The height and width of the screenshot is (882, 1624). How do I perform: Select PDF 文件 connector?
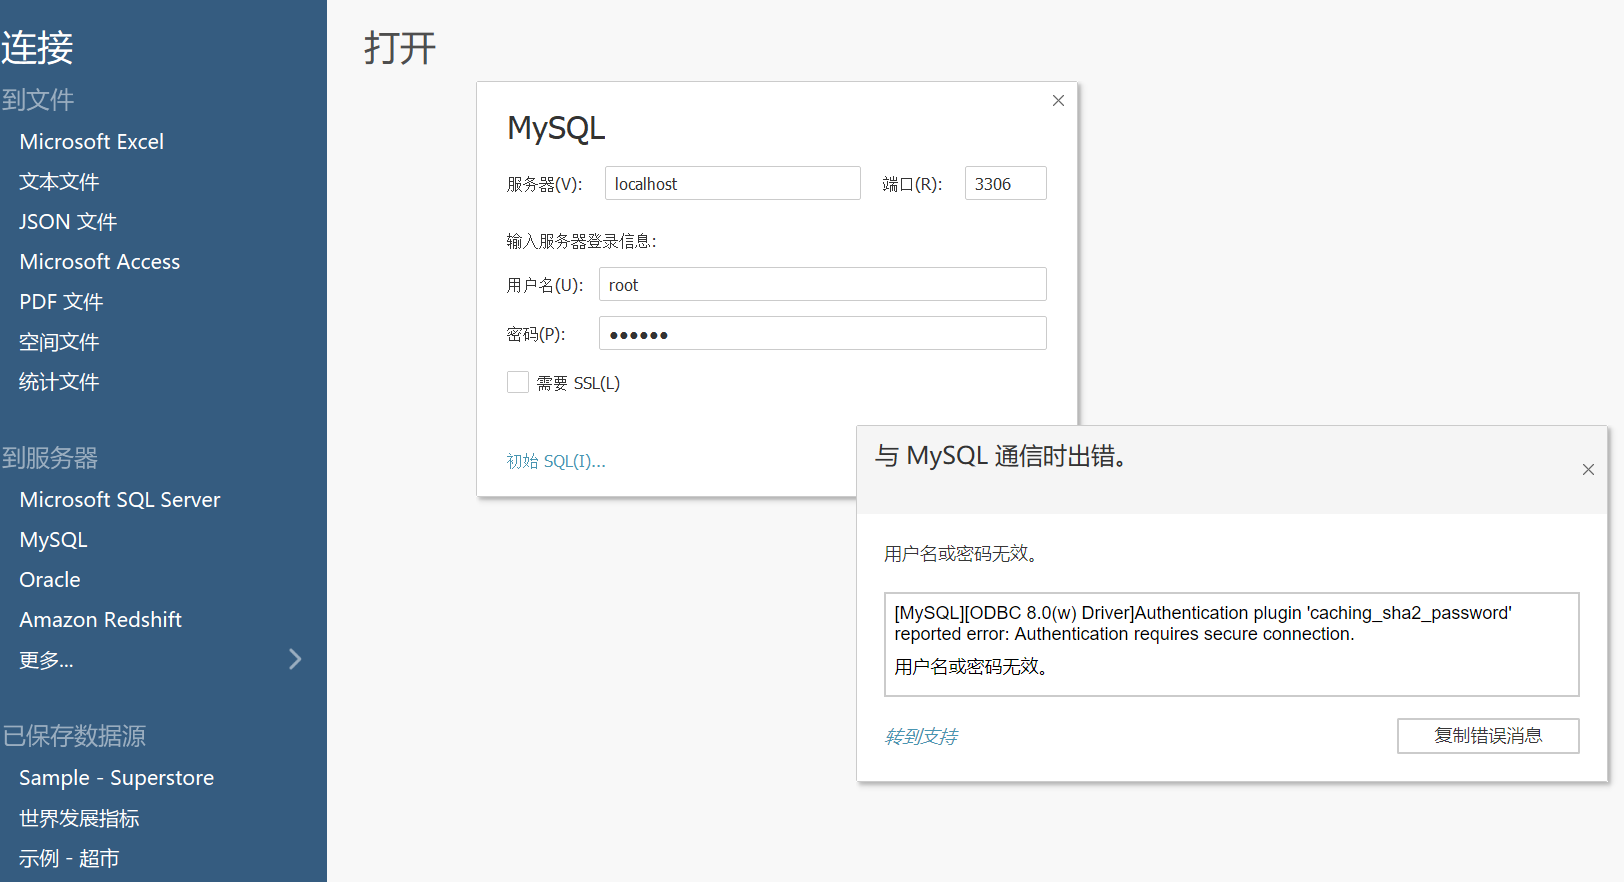click(x=61, y=302)
